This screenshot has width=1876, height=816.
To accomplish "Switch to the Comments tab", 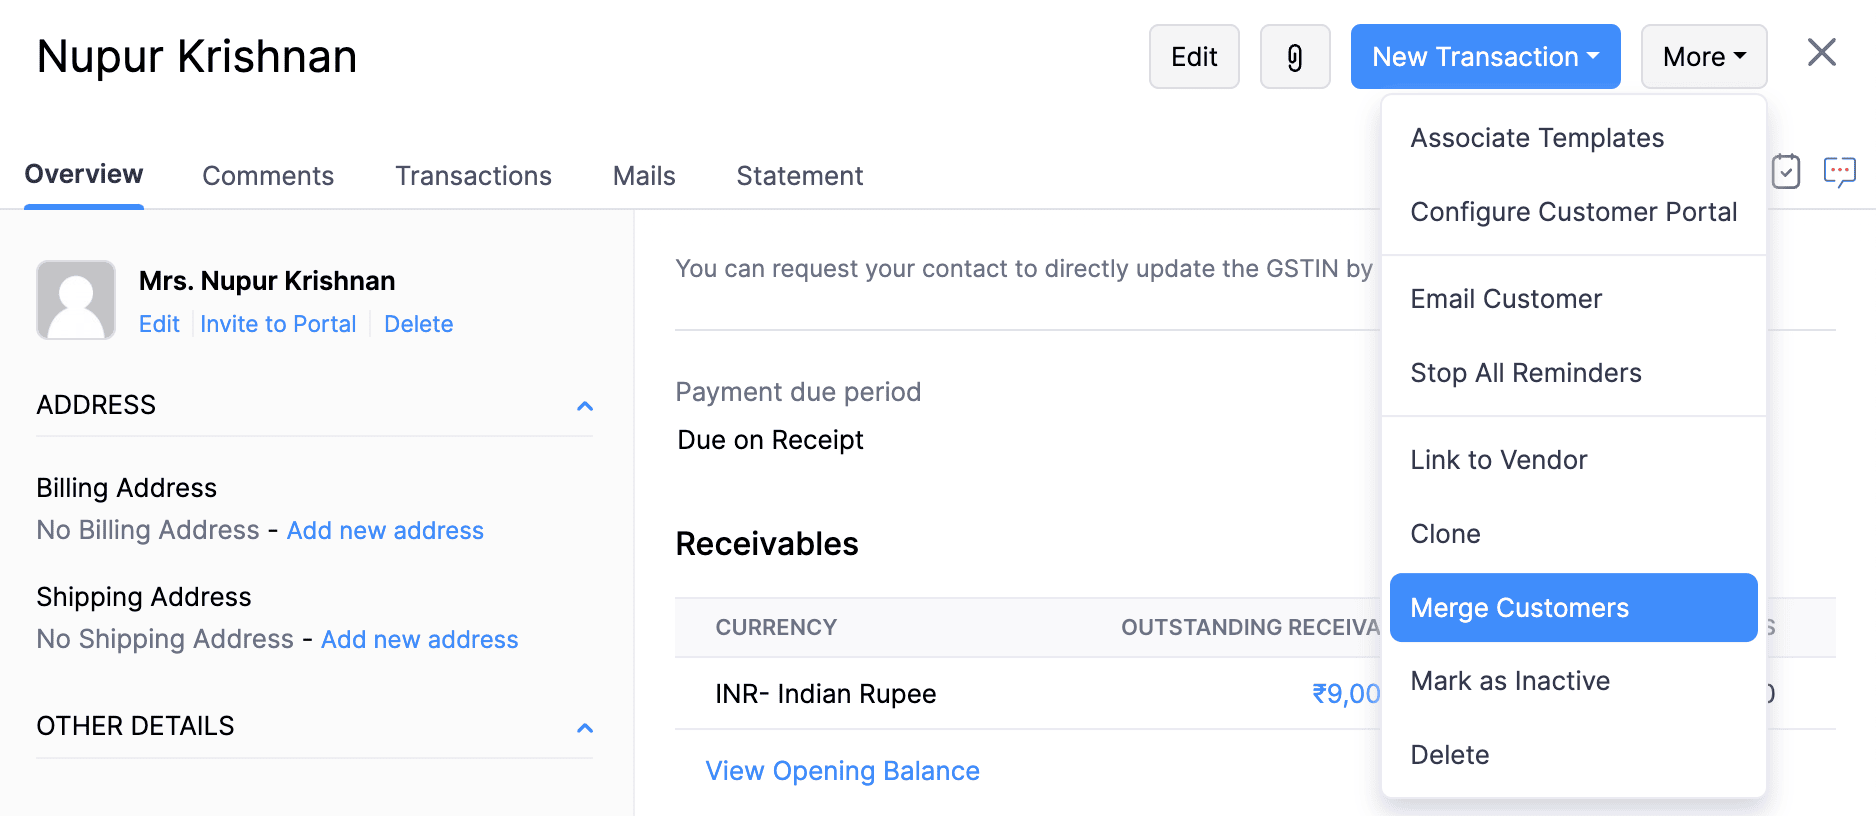I will point(268,176).
